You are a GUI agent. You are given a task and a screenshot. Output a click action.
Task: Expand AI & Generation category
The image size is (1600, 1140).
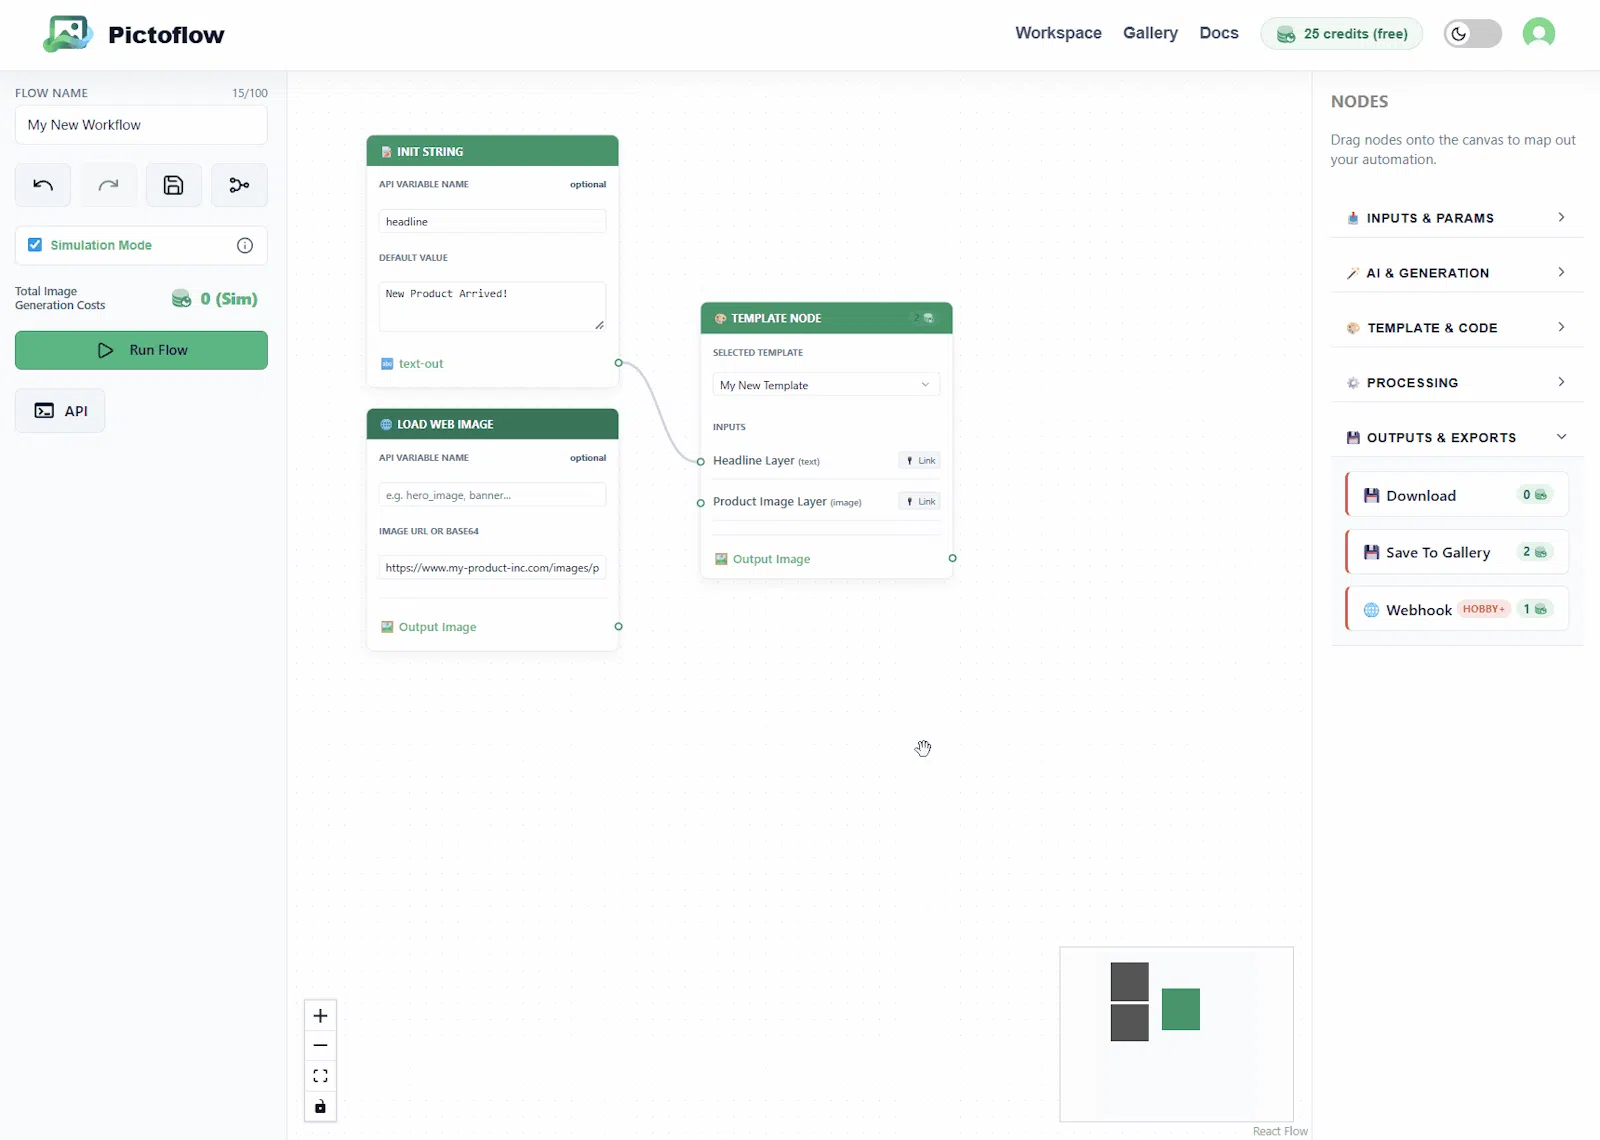click(1456, 273)
